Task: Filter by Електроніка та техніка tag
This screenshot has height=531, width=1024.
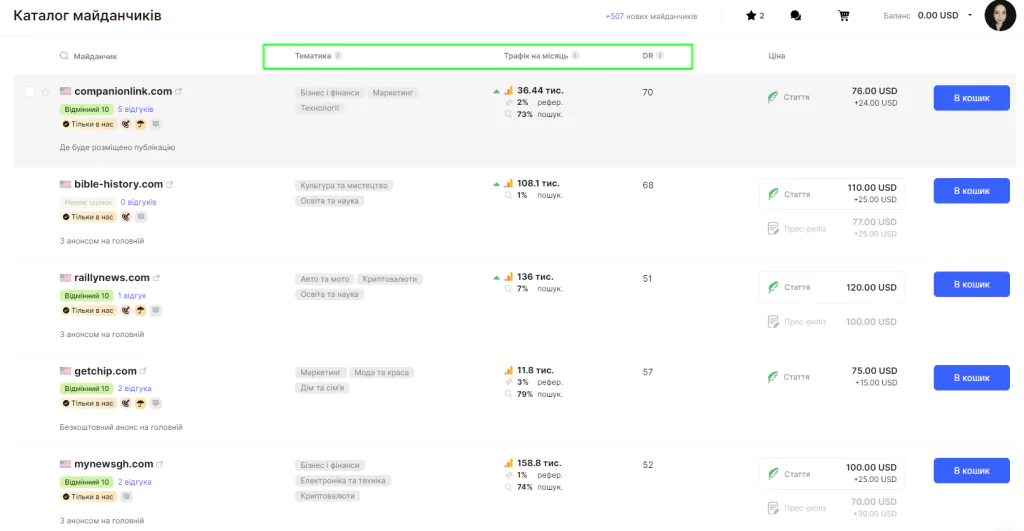Action: tap(343, 481)
